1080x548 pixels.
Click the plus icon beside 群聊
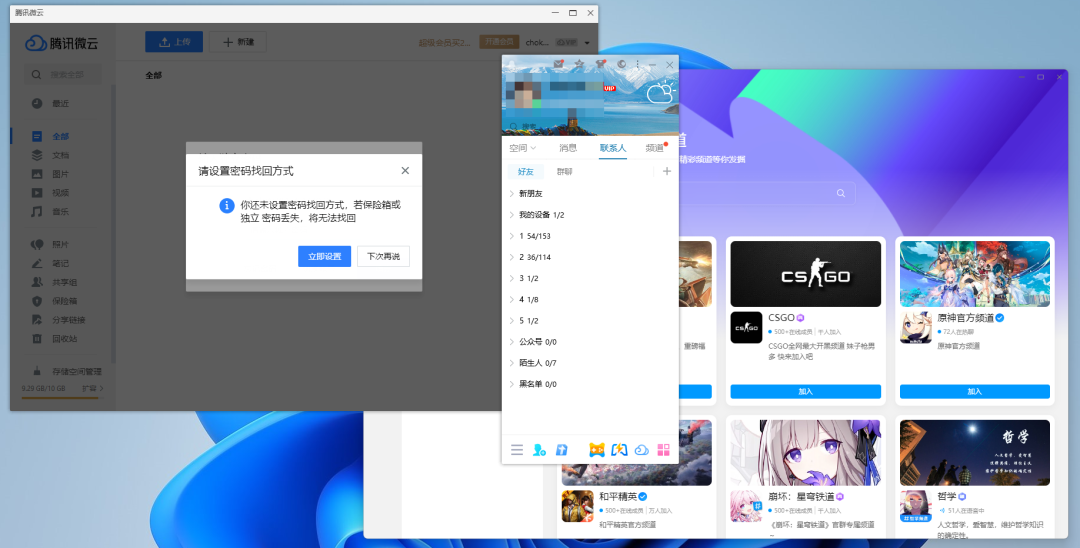pos(667,171)
